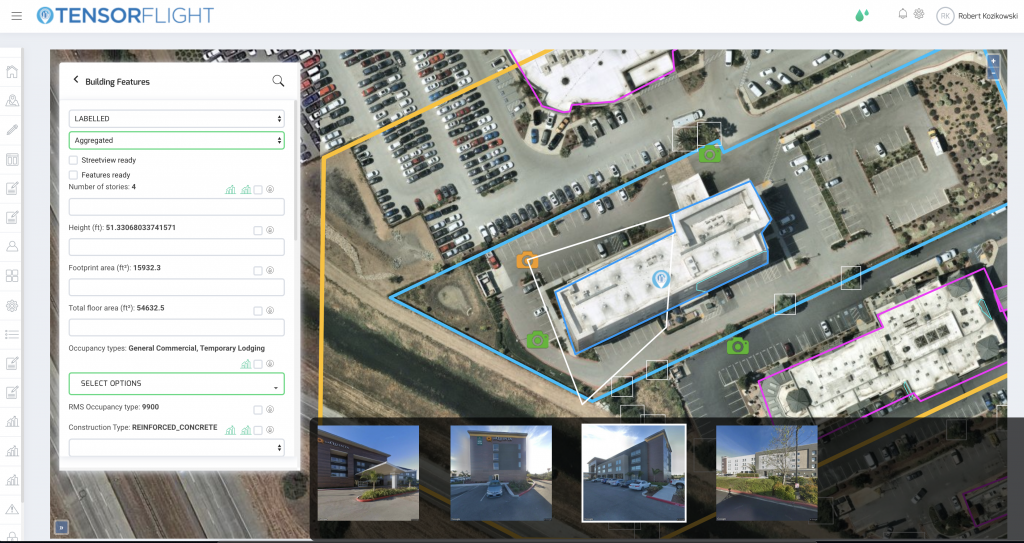Open the header settings gear icon
Image resolution: width=1024 pixels, height=543 pixels.
919,14
